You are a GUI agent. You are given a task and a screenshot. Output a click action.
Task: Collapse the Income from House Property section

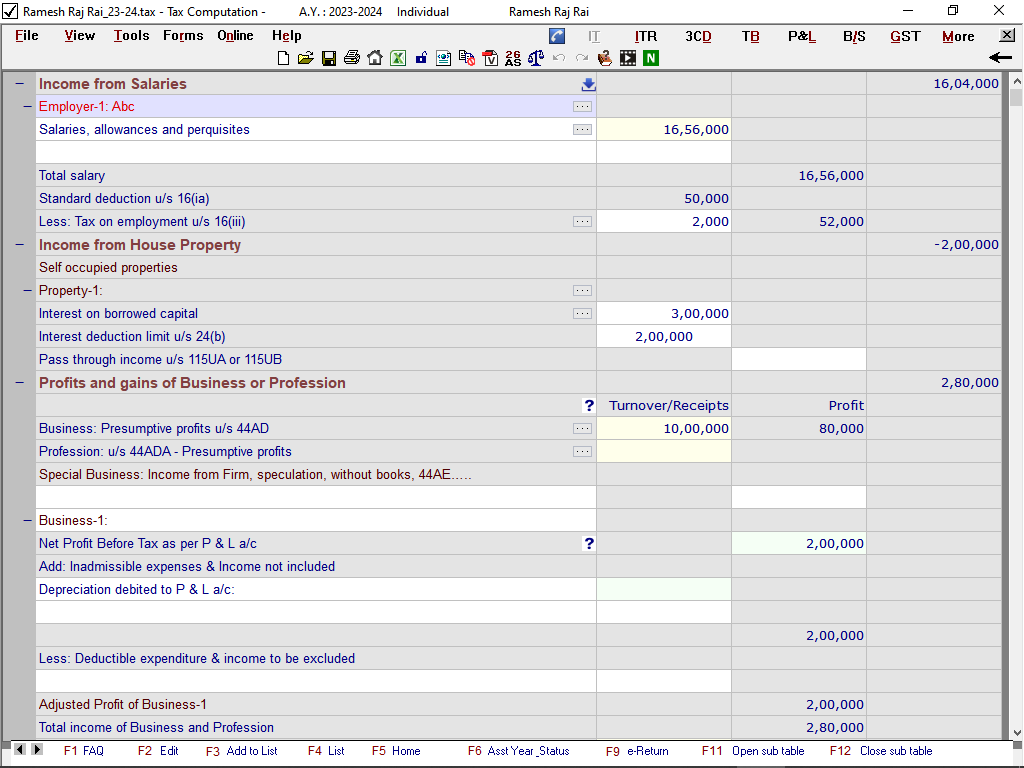pyautogui.click(x=20, y=245)
